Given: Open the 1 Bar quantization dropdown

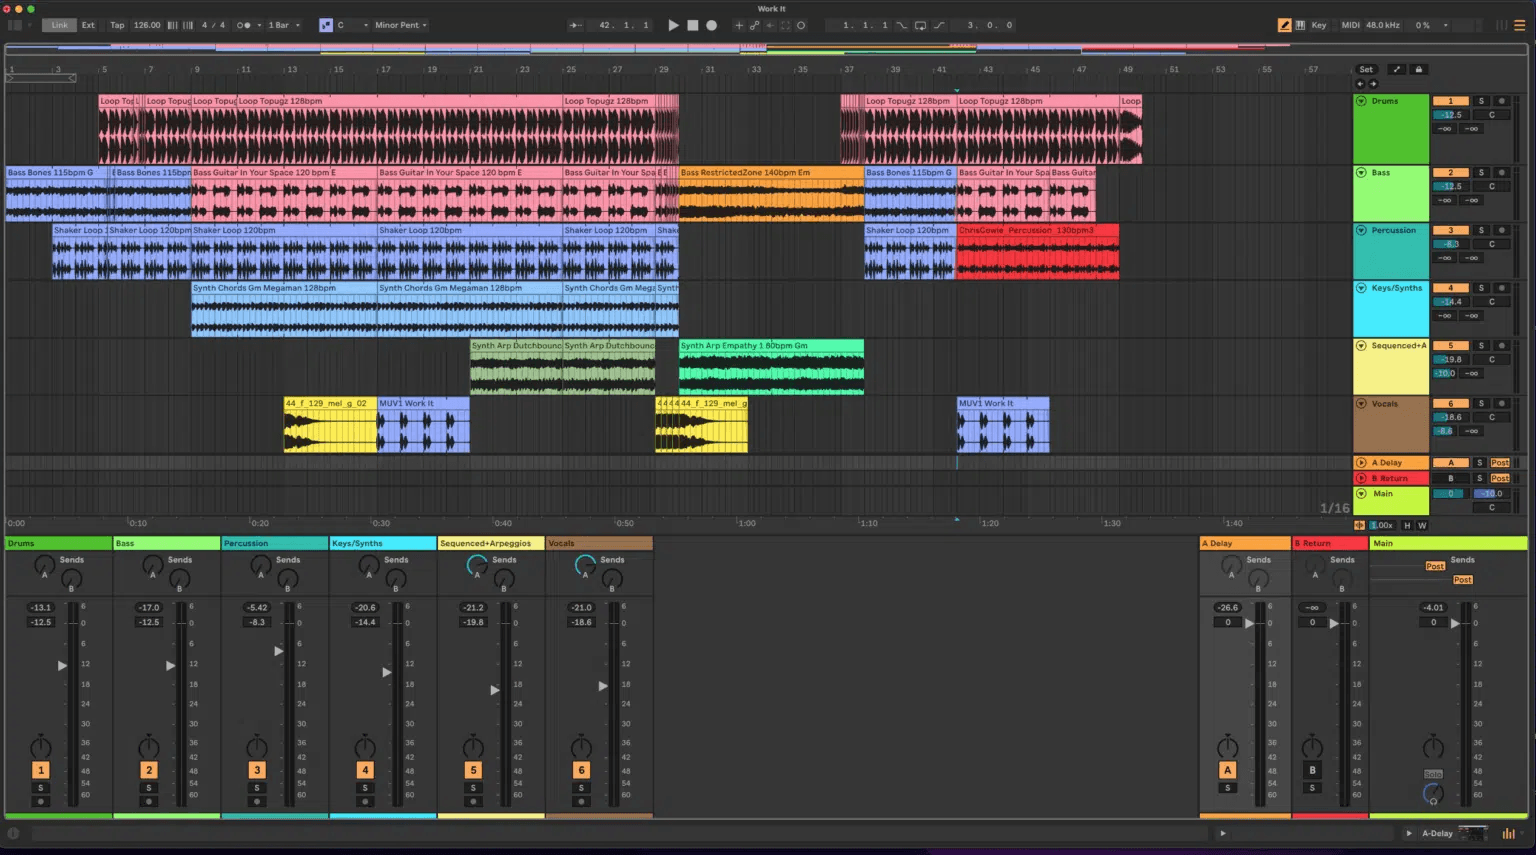Looking at the screenshot, I should 284,25.
